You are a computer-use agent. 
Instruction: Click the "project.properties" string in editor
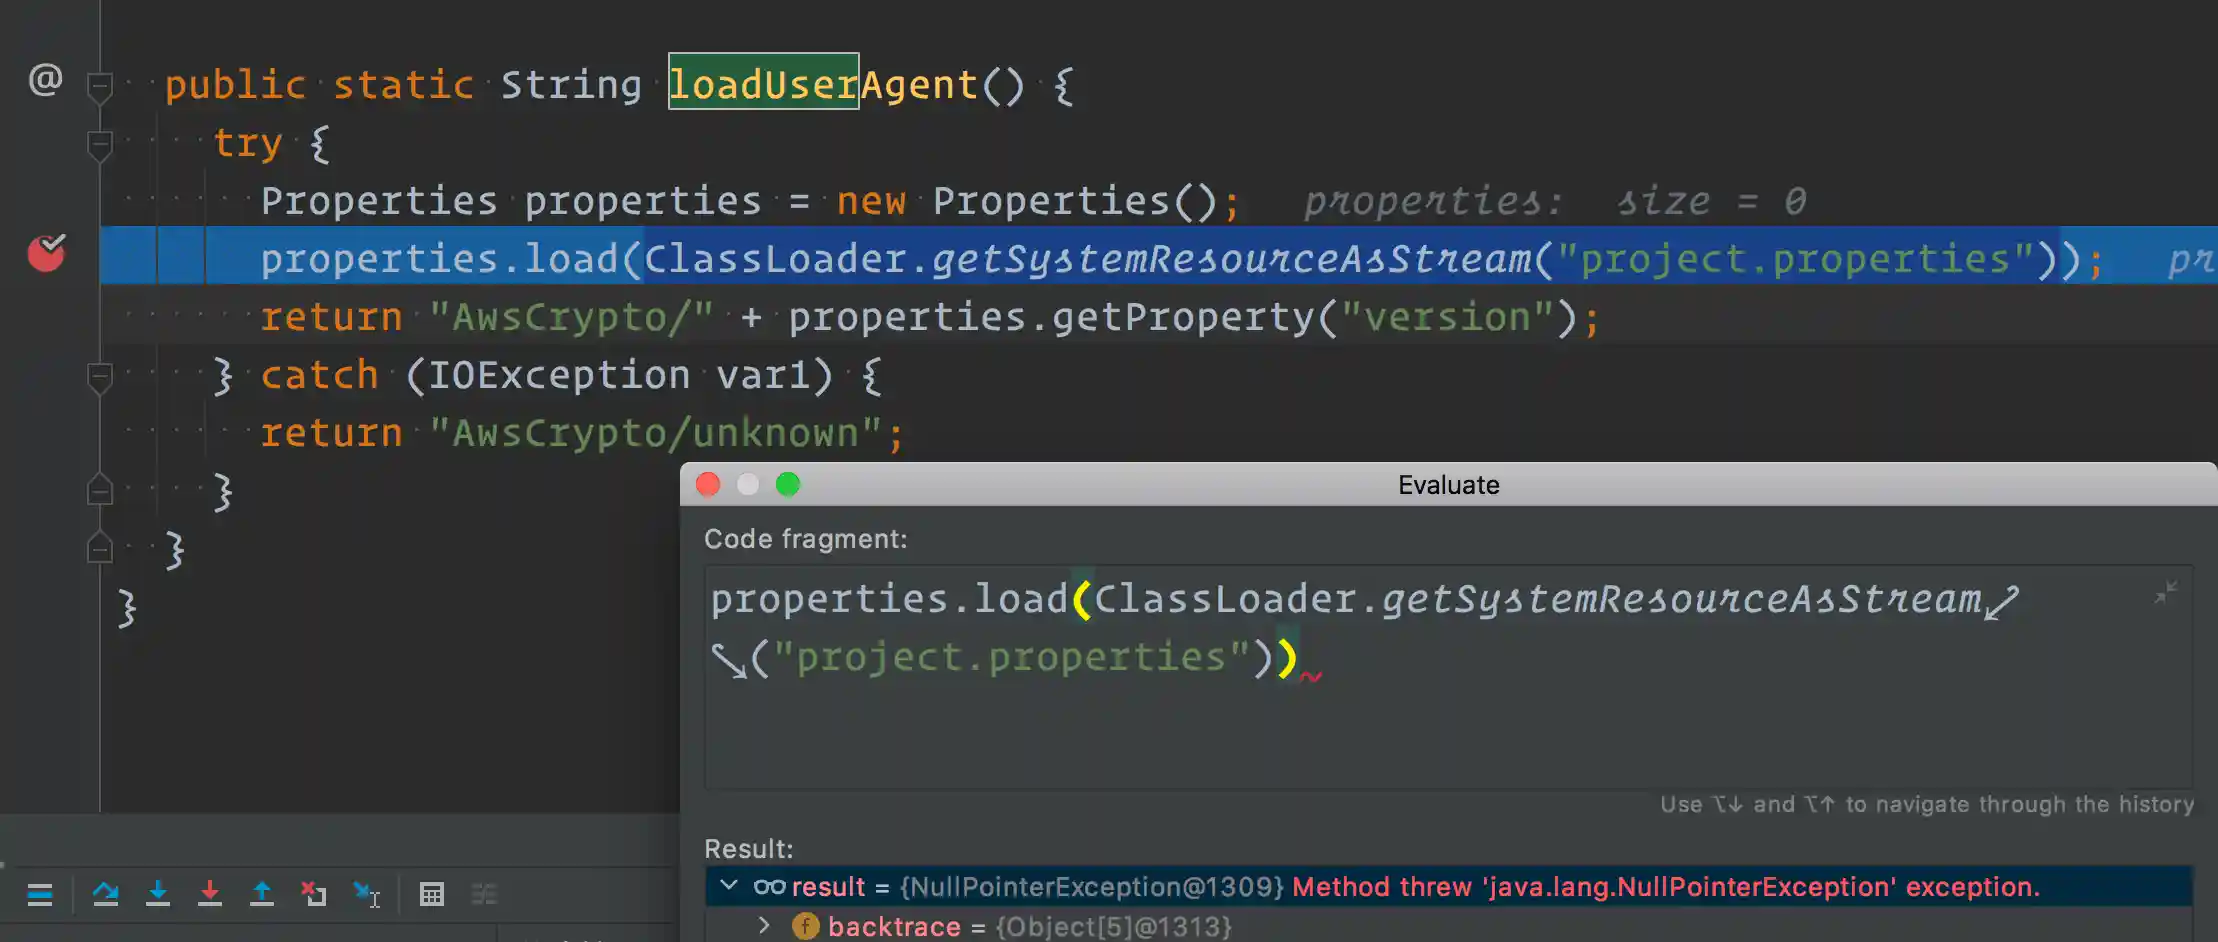pyautogui.click(x=1796, y=259)
